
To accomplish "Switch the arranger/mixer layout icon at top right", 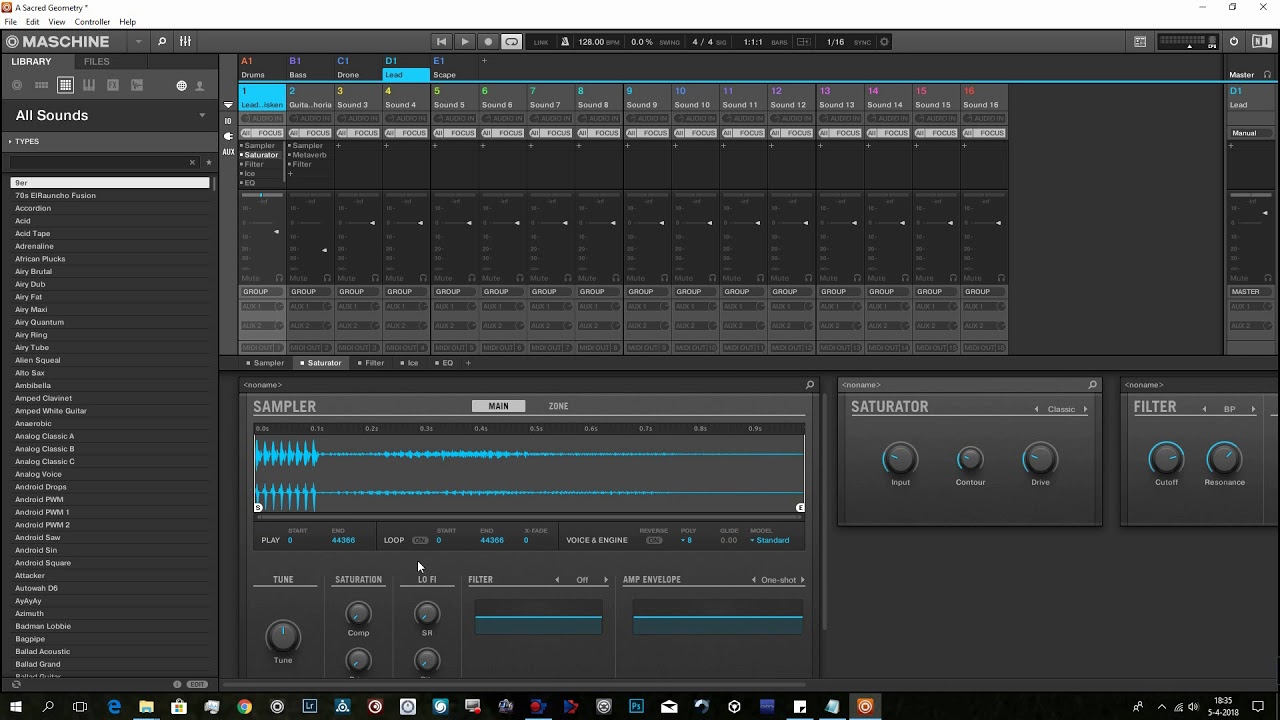I will pyautogui.click(x=1140, y=42).
